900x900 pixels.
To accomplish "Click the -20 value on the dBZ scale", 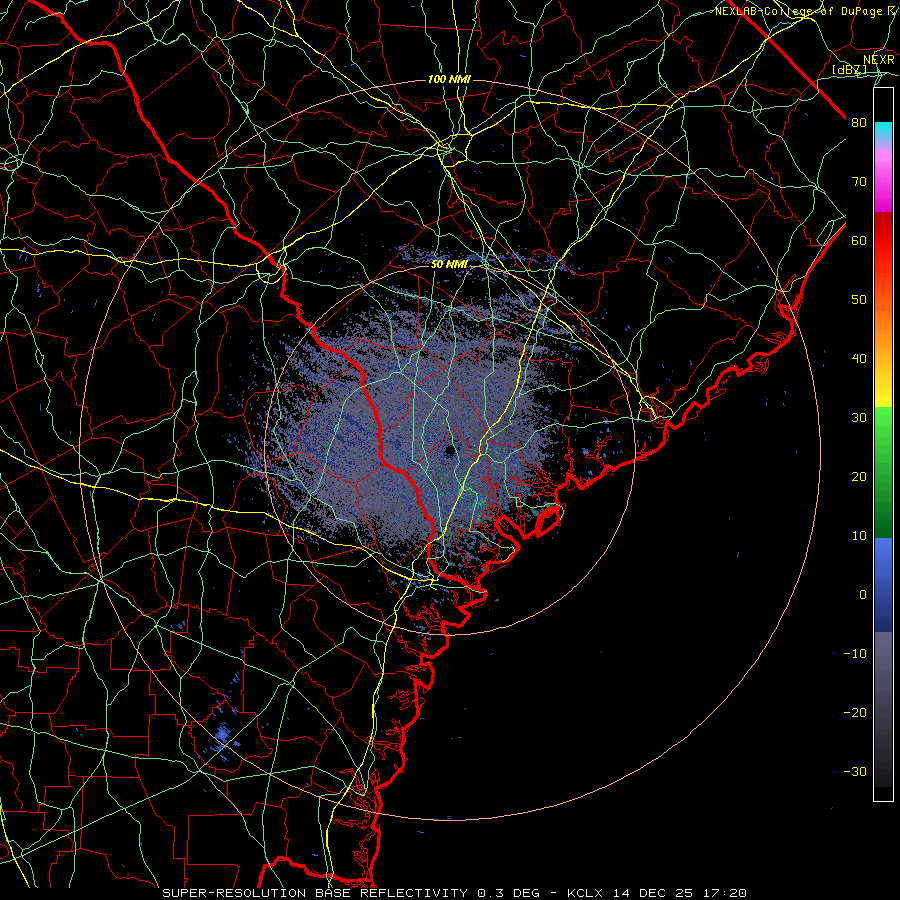I will pos(855,712).
